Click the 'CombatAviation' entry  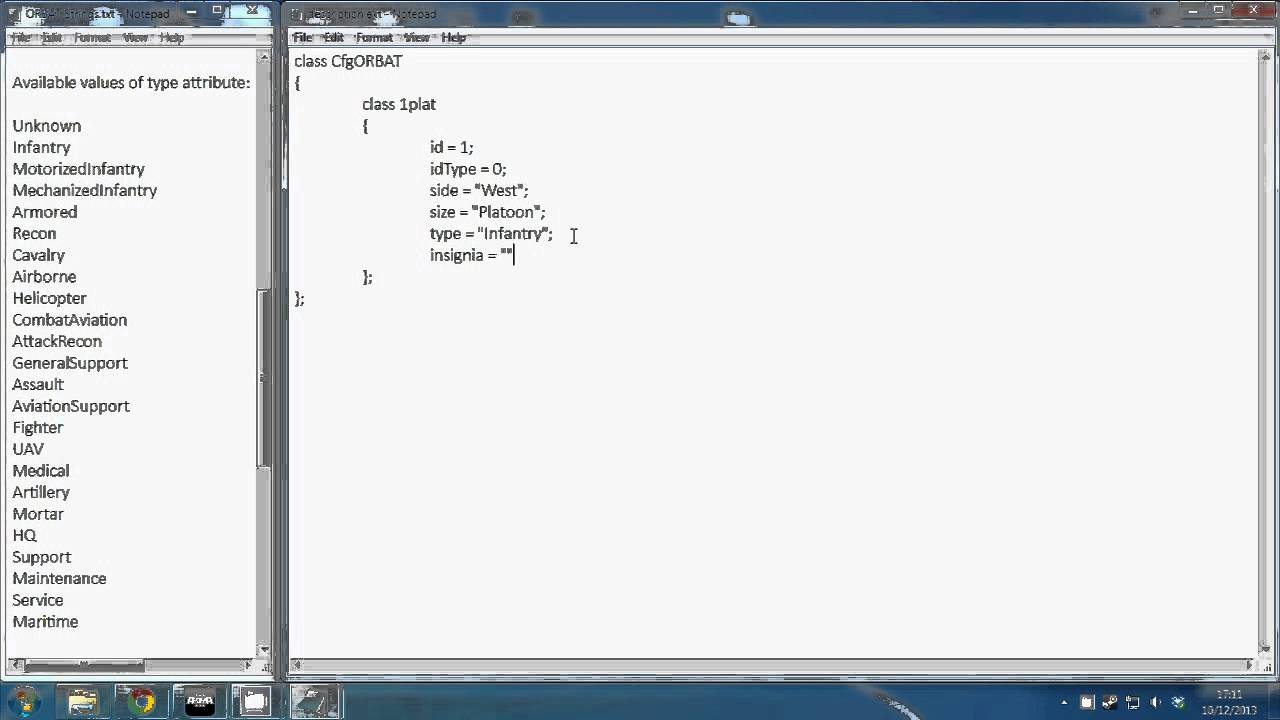(70, 320)
